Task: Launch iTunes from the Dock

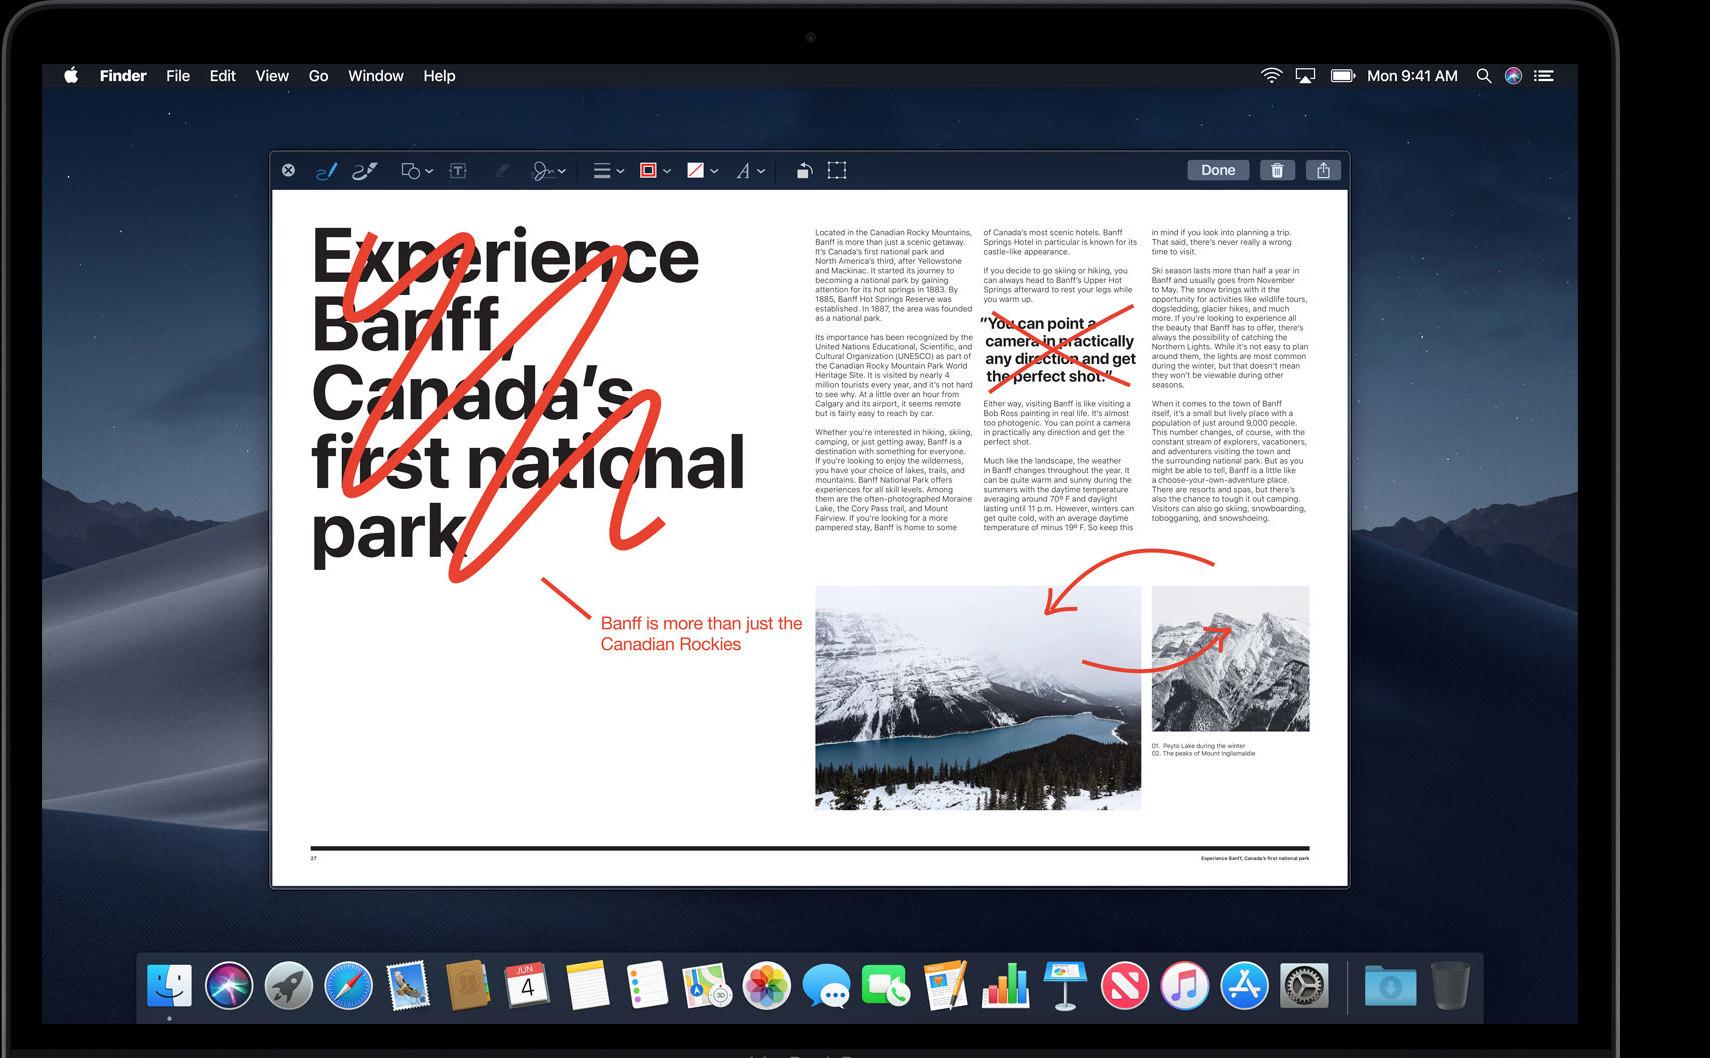Action: [1185, 986]
